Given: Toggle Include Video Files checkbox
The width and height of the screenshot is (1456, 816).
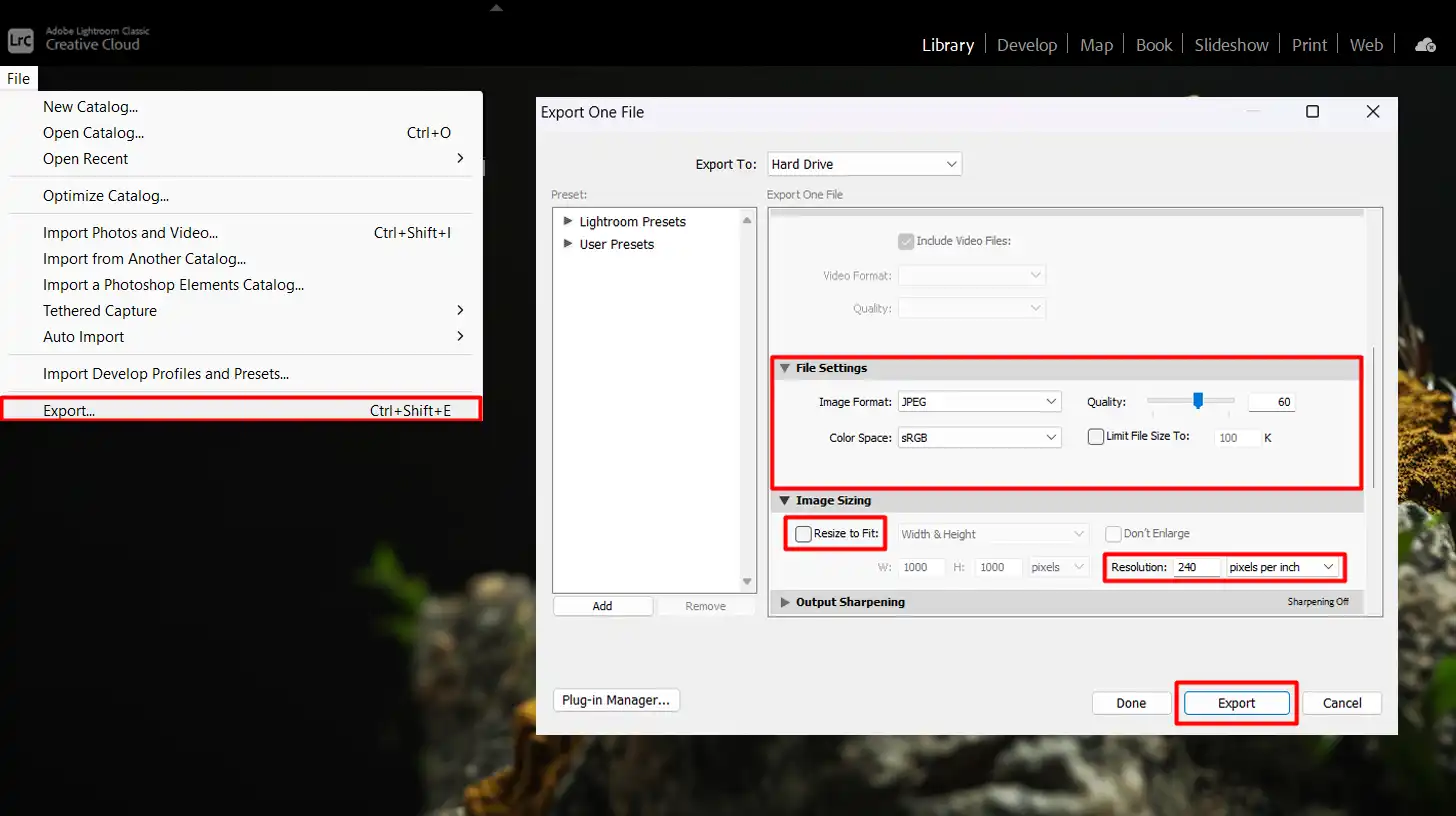Looking at the screenshot, I should click(905, 241).
